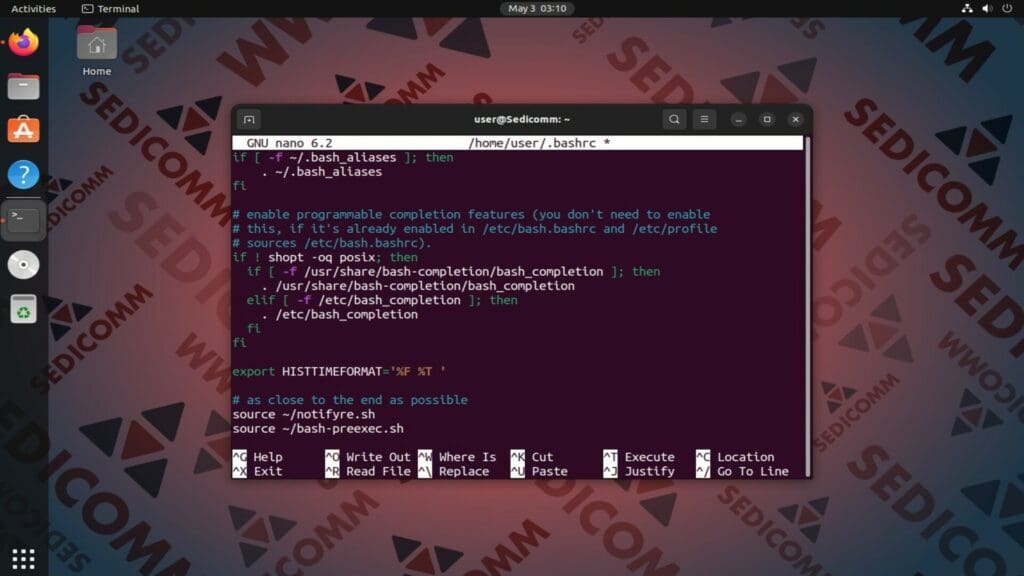Click the volume icon in top bar

(x=987, y=8)
